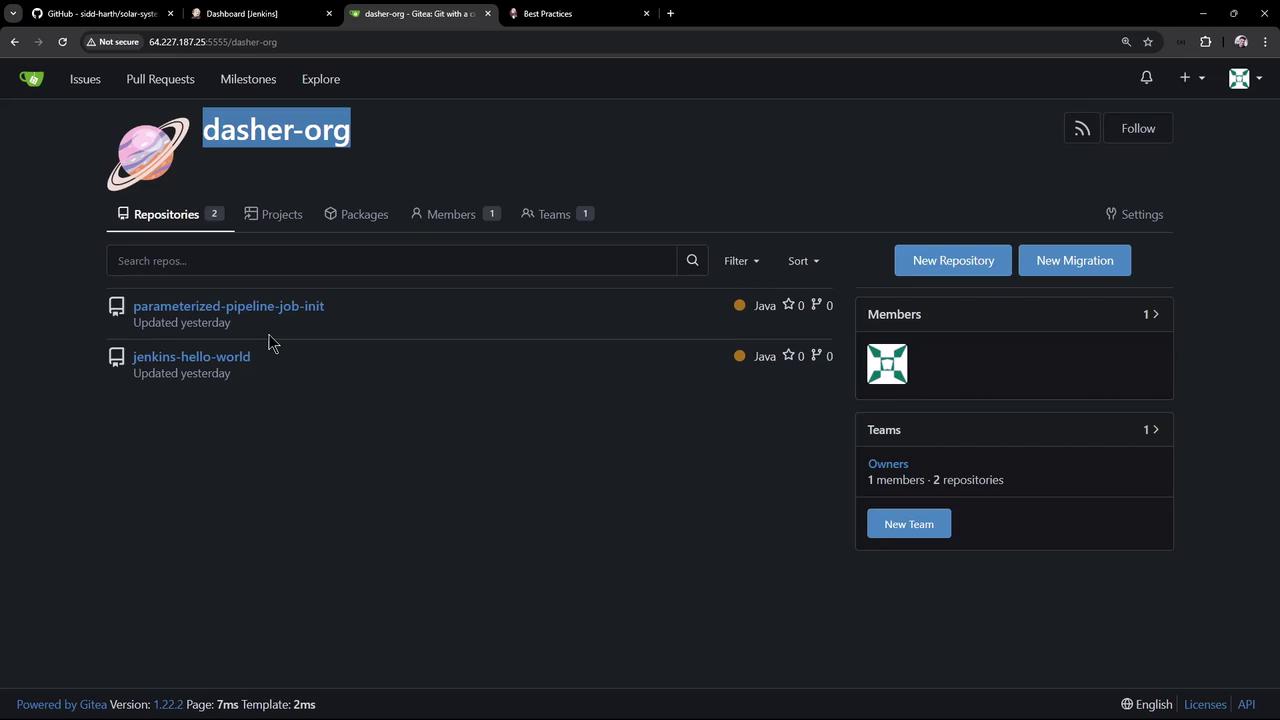Open the member avatar in Members panel
The height and width of the screenshot is (720, 1280).
point(887,364)
